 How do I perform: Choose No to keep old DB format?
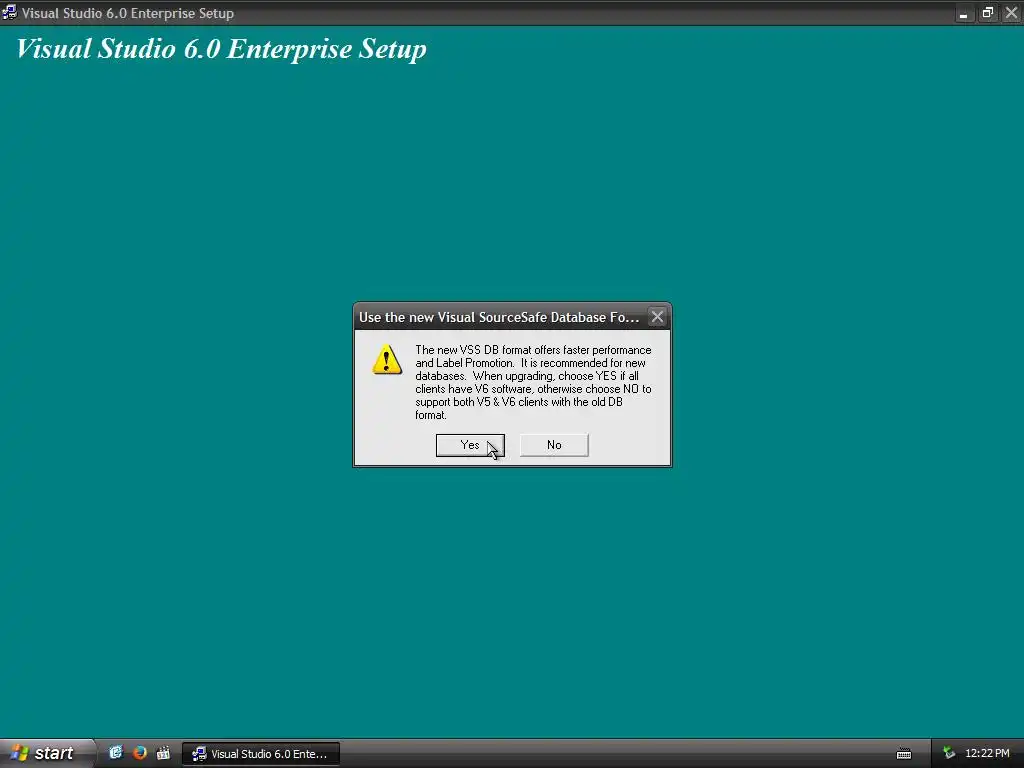pyautogui.click(x=554, y=445)
